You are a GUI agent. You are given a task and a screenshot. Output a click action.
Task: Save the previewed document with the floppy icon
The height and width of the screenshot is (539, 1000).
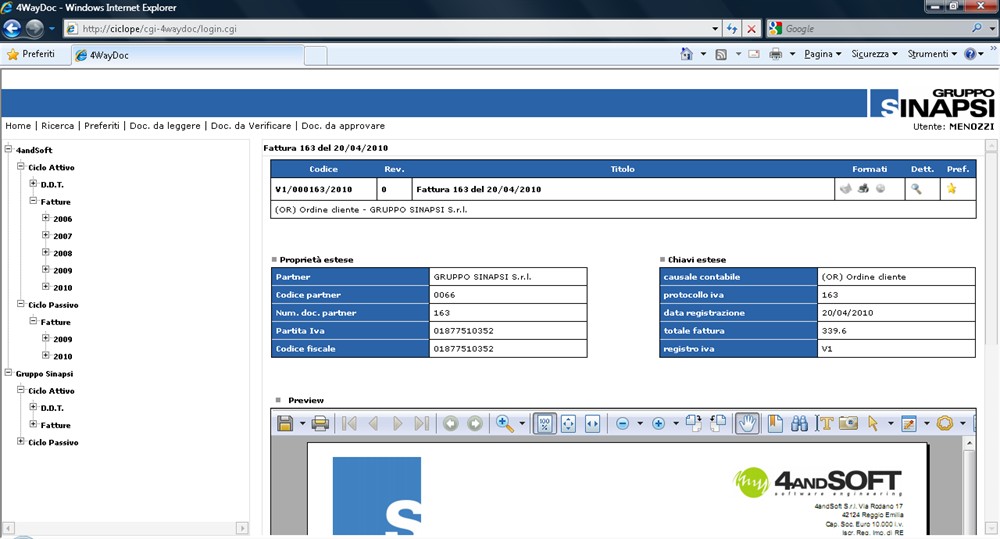coord(285,424)
